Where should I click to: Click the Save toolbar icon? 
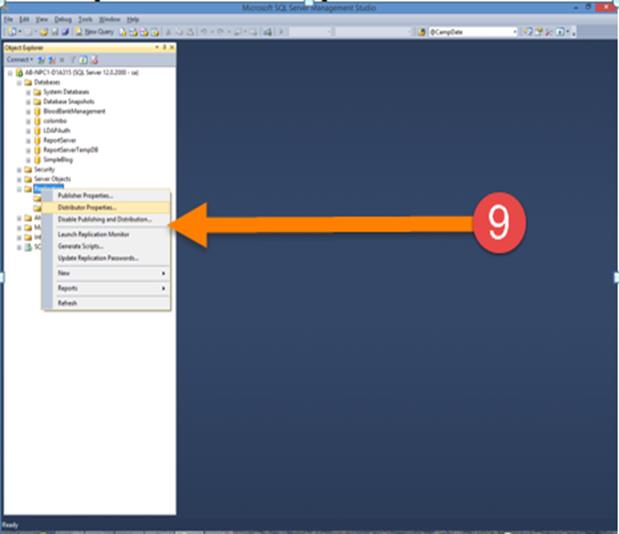pyautogui.click(x=55, y=32)
